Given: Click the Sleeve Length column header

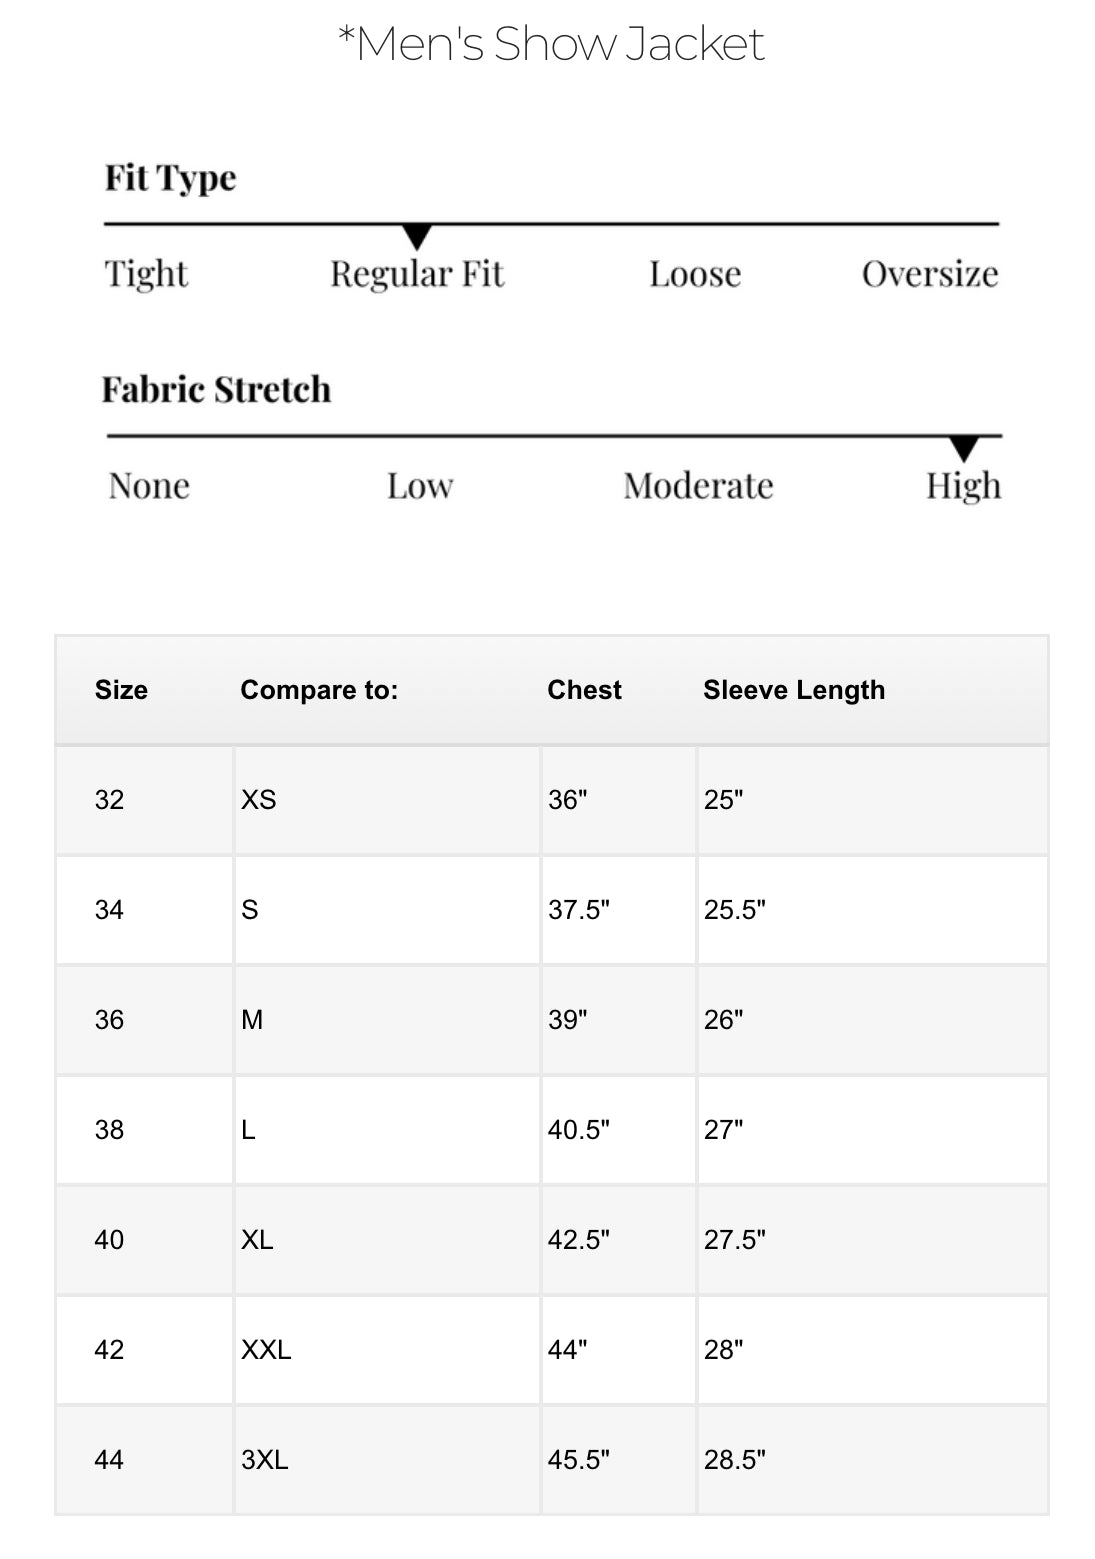Looking at the screenshot, I should point(794,690).
